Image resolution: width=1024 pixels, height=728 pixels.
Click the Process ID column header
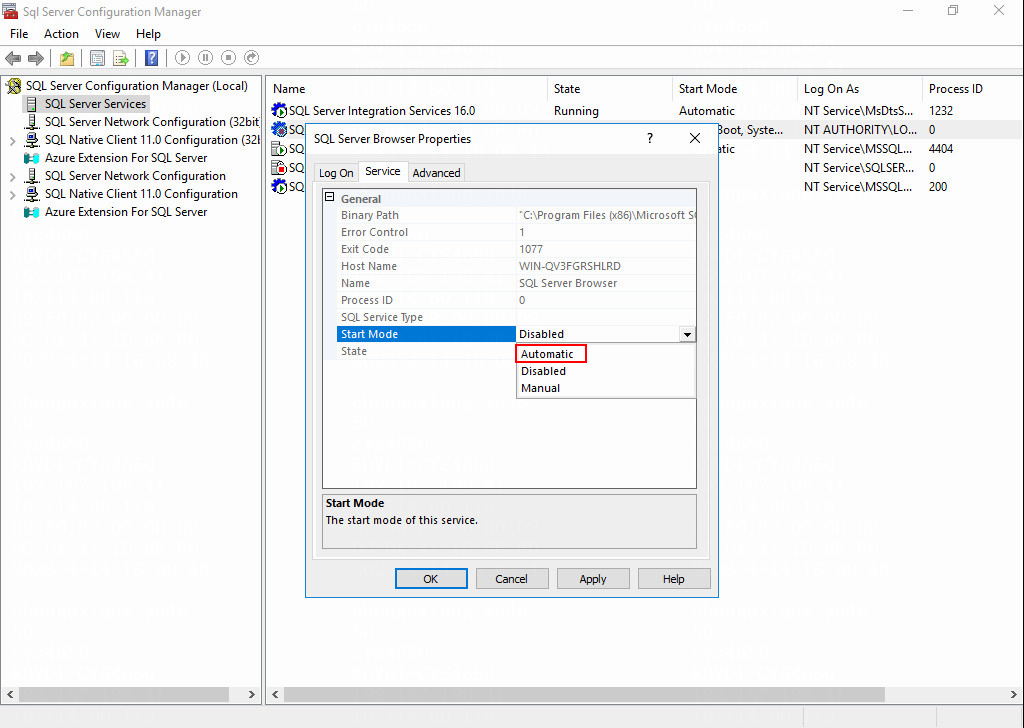click(972, 89)
